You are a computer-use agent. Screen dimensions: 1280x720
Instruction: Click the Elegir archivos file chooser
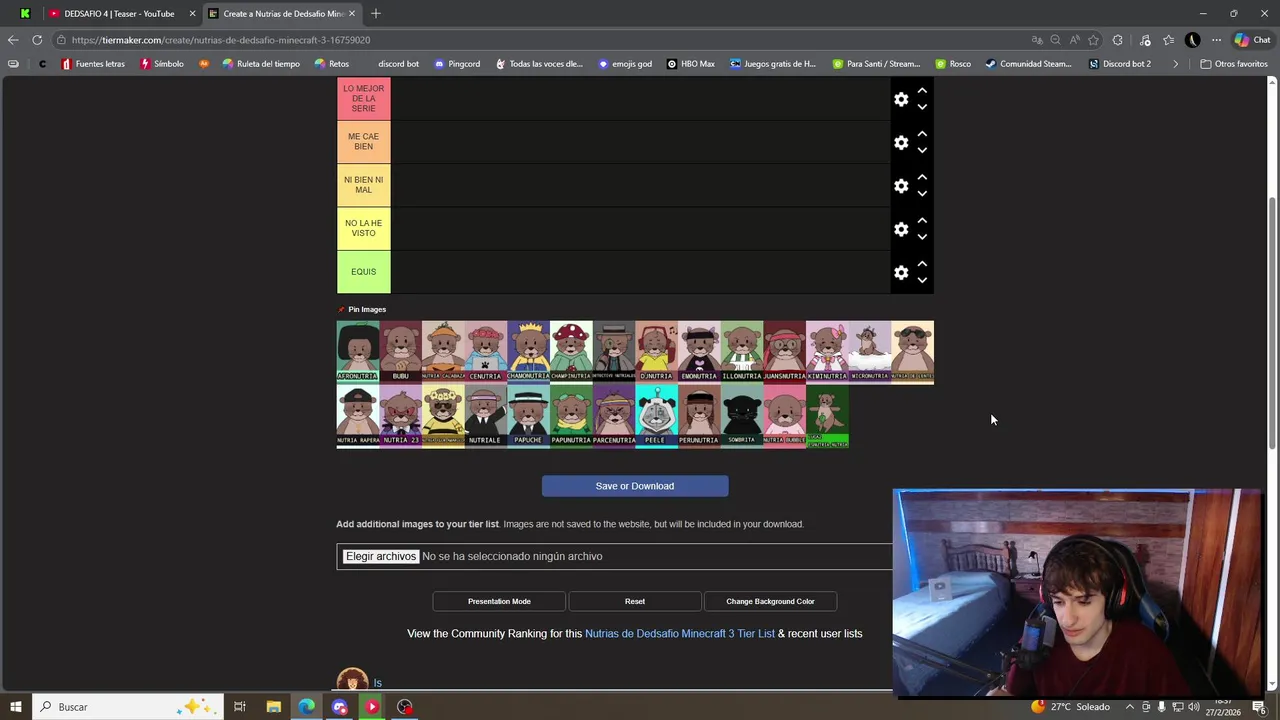(380, 556)
